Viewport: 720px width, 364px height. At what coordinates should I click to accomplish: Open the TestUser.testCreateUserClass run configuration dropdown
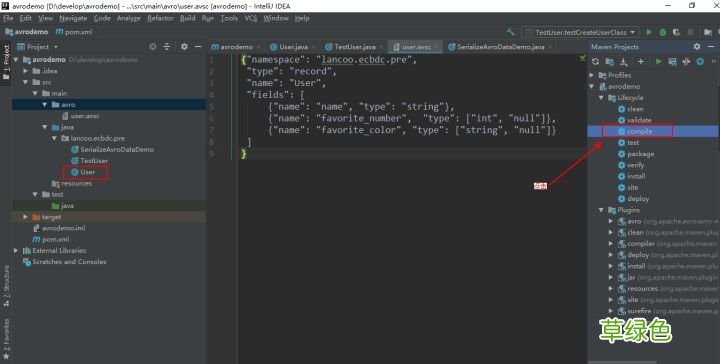click(580, 32)
